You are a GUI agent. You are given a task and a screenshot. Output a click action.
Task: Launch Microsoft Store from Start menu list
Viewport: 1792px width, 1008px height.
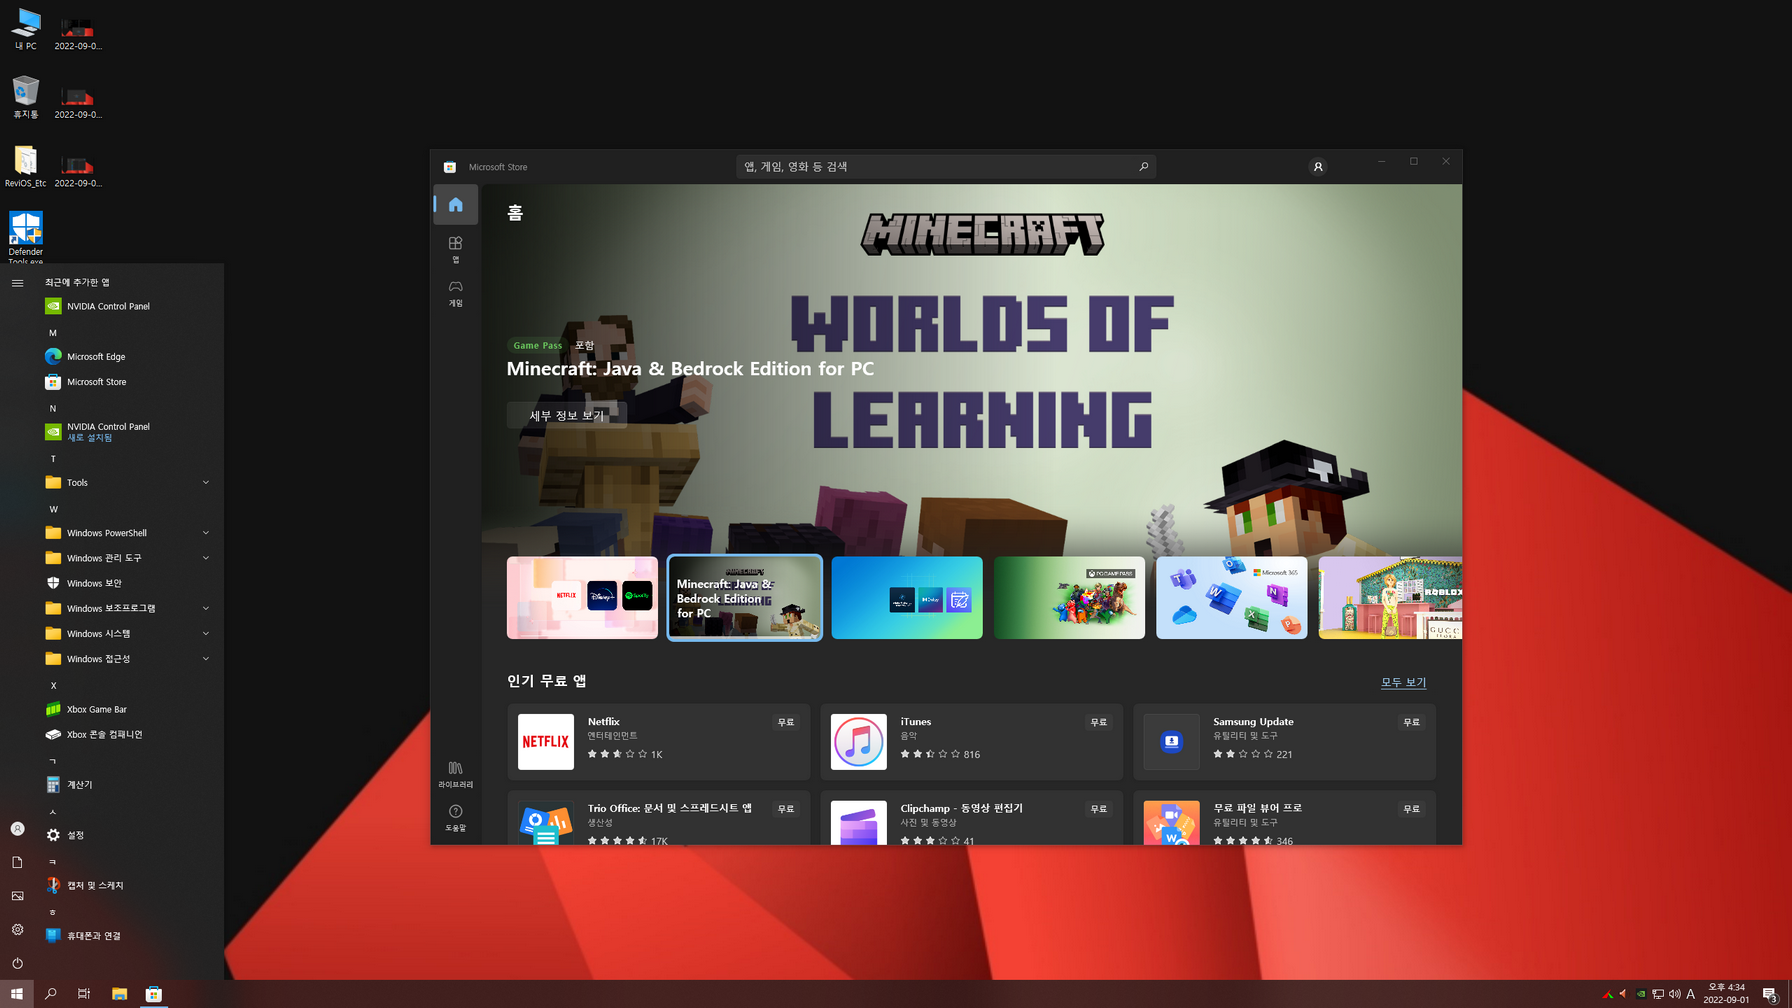(x=128, y=382)
